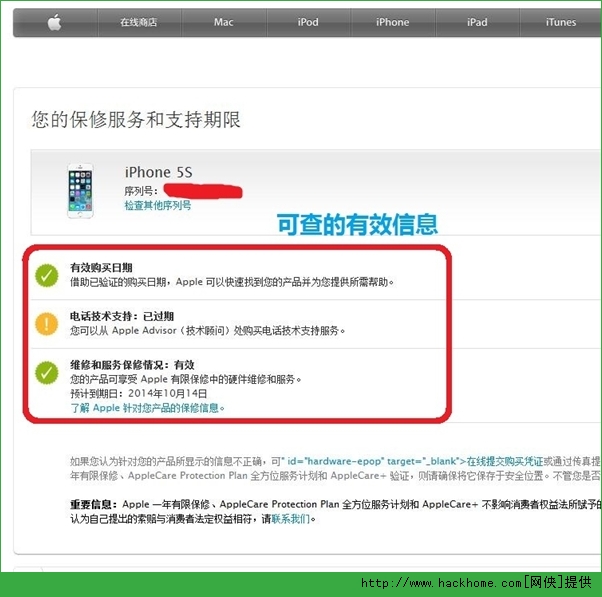Viewport: 602px width, 597px height.
Task: Click the 有效购买日期 heading
Action: pos(101,268)
